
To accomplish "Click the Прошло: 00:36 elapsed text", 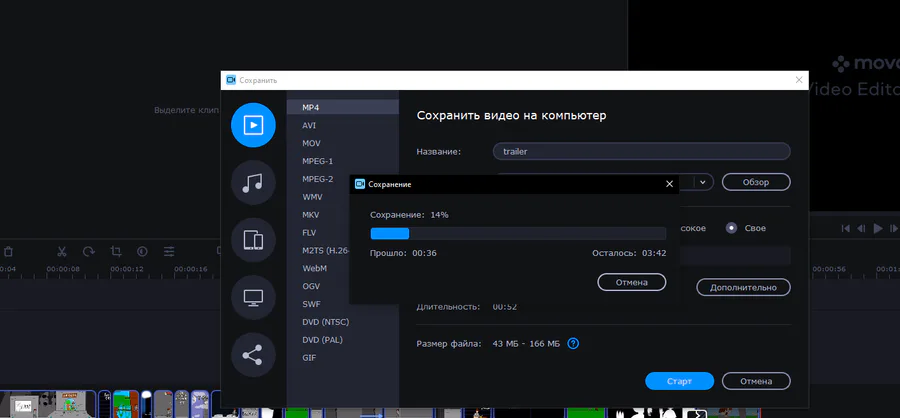I will [x=403, y=253].
